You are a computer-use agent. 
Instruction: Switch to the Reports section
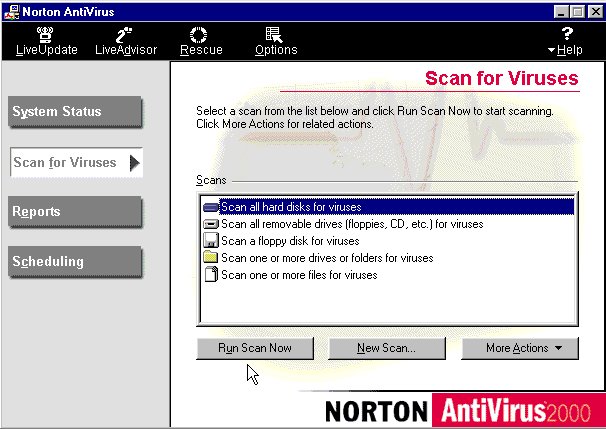coord(77,212)
